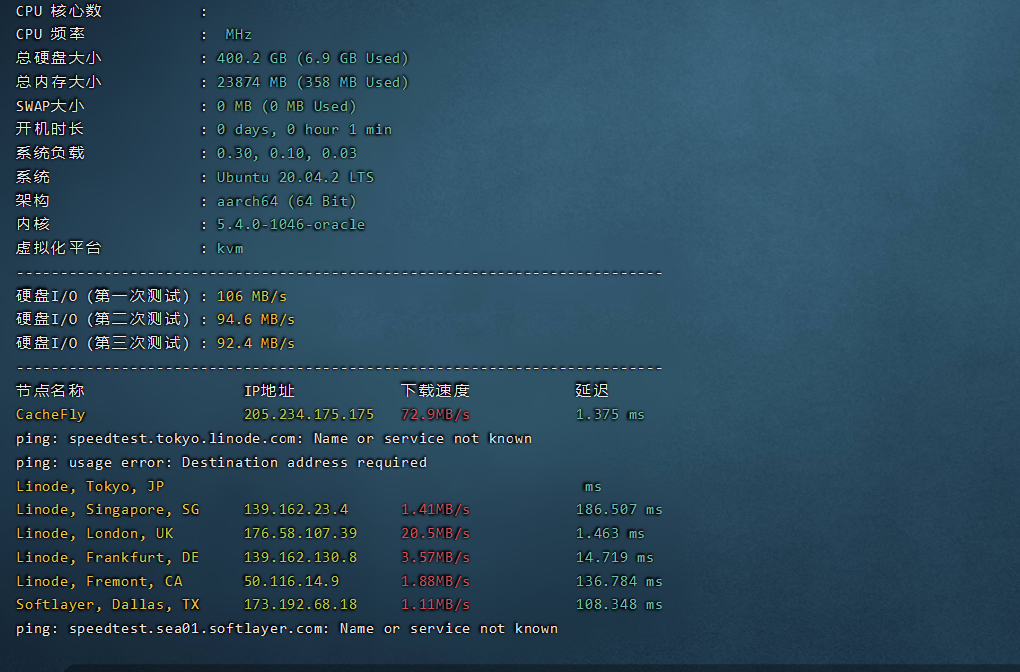Click the Linode London IP 176.58.107.39
The image size is (1020, 672).
[300, 533]
